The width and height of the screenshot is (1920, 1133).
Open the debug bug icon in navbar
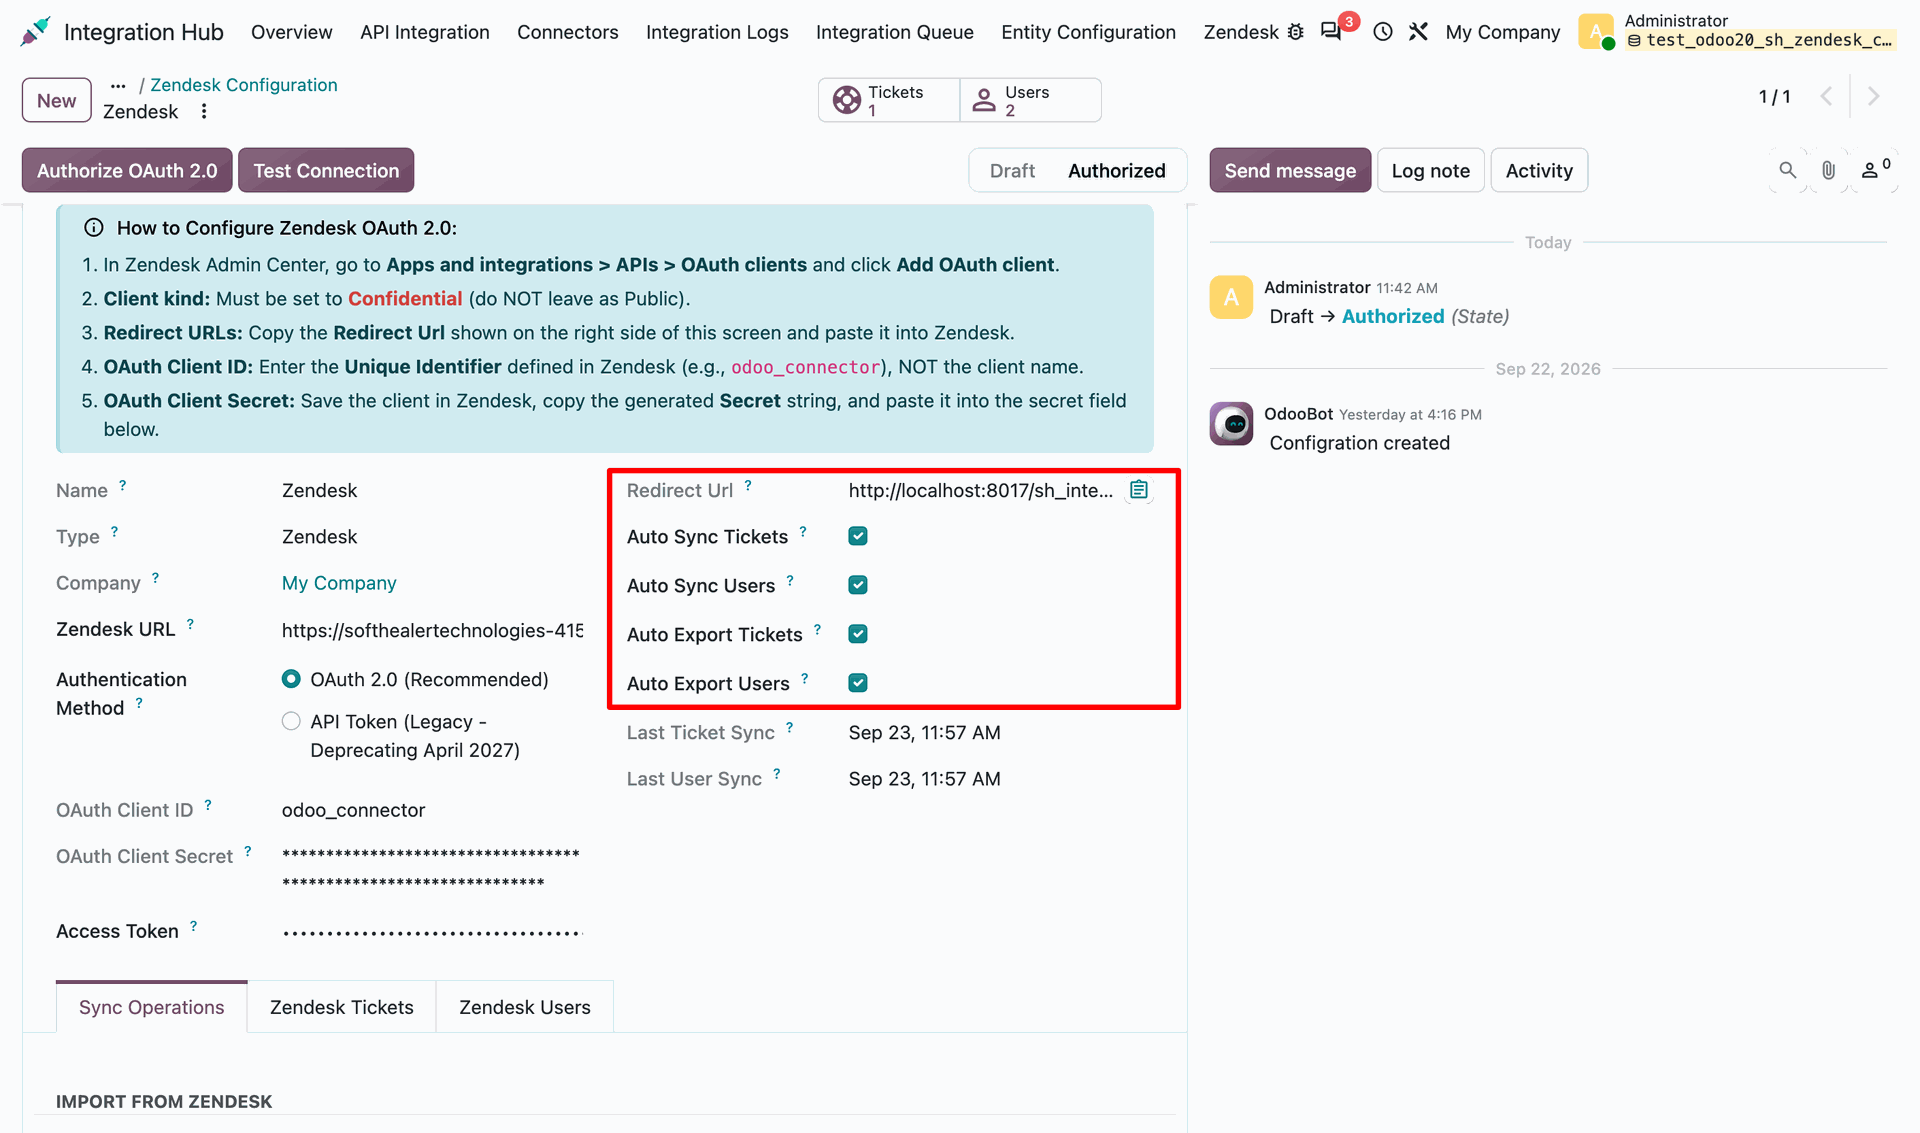coord(1296,32)
